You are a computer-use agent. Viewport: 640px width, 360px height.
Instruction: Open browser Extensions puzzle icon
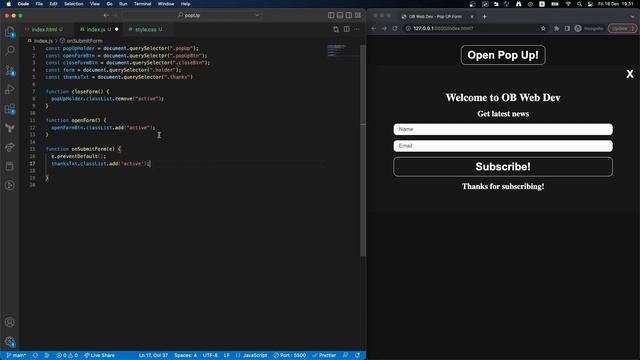pyautogui.click(x=556, y=29)
